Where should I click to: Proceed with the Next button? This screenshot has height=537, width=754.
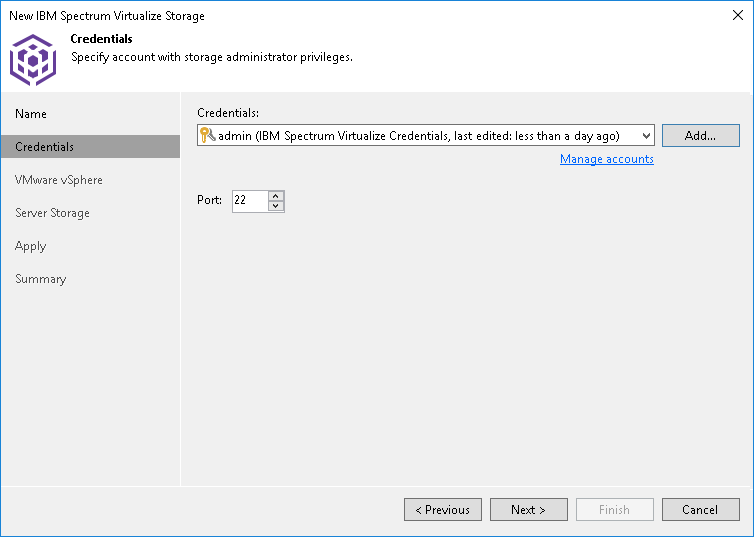[528, 510]
